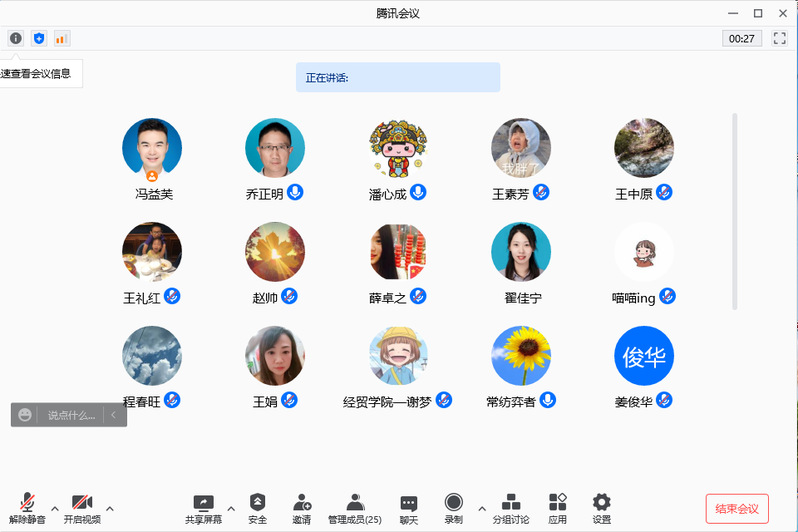Click the 正在讲话 speaker banner

click(398, 77)
